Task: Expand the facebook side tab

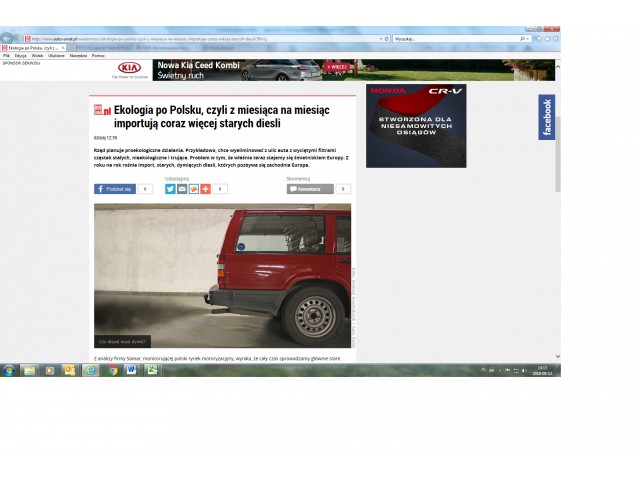Action: click(547, 117)
